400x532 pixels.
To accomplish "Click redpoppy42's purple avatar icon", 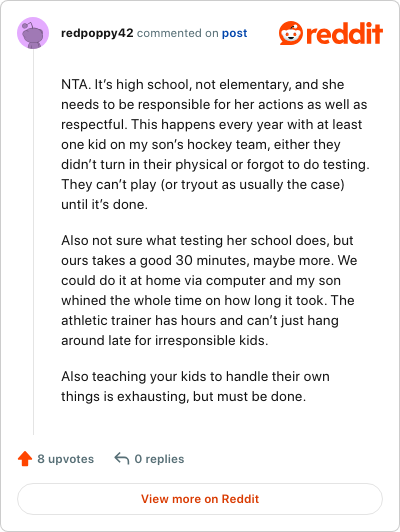I will click(x=33, y=33).
